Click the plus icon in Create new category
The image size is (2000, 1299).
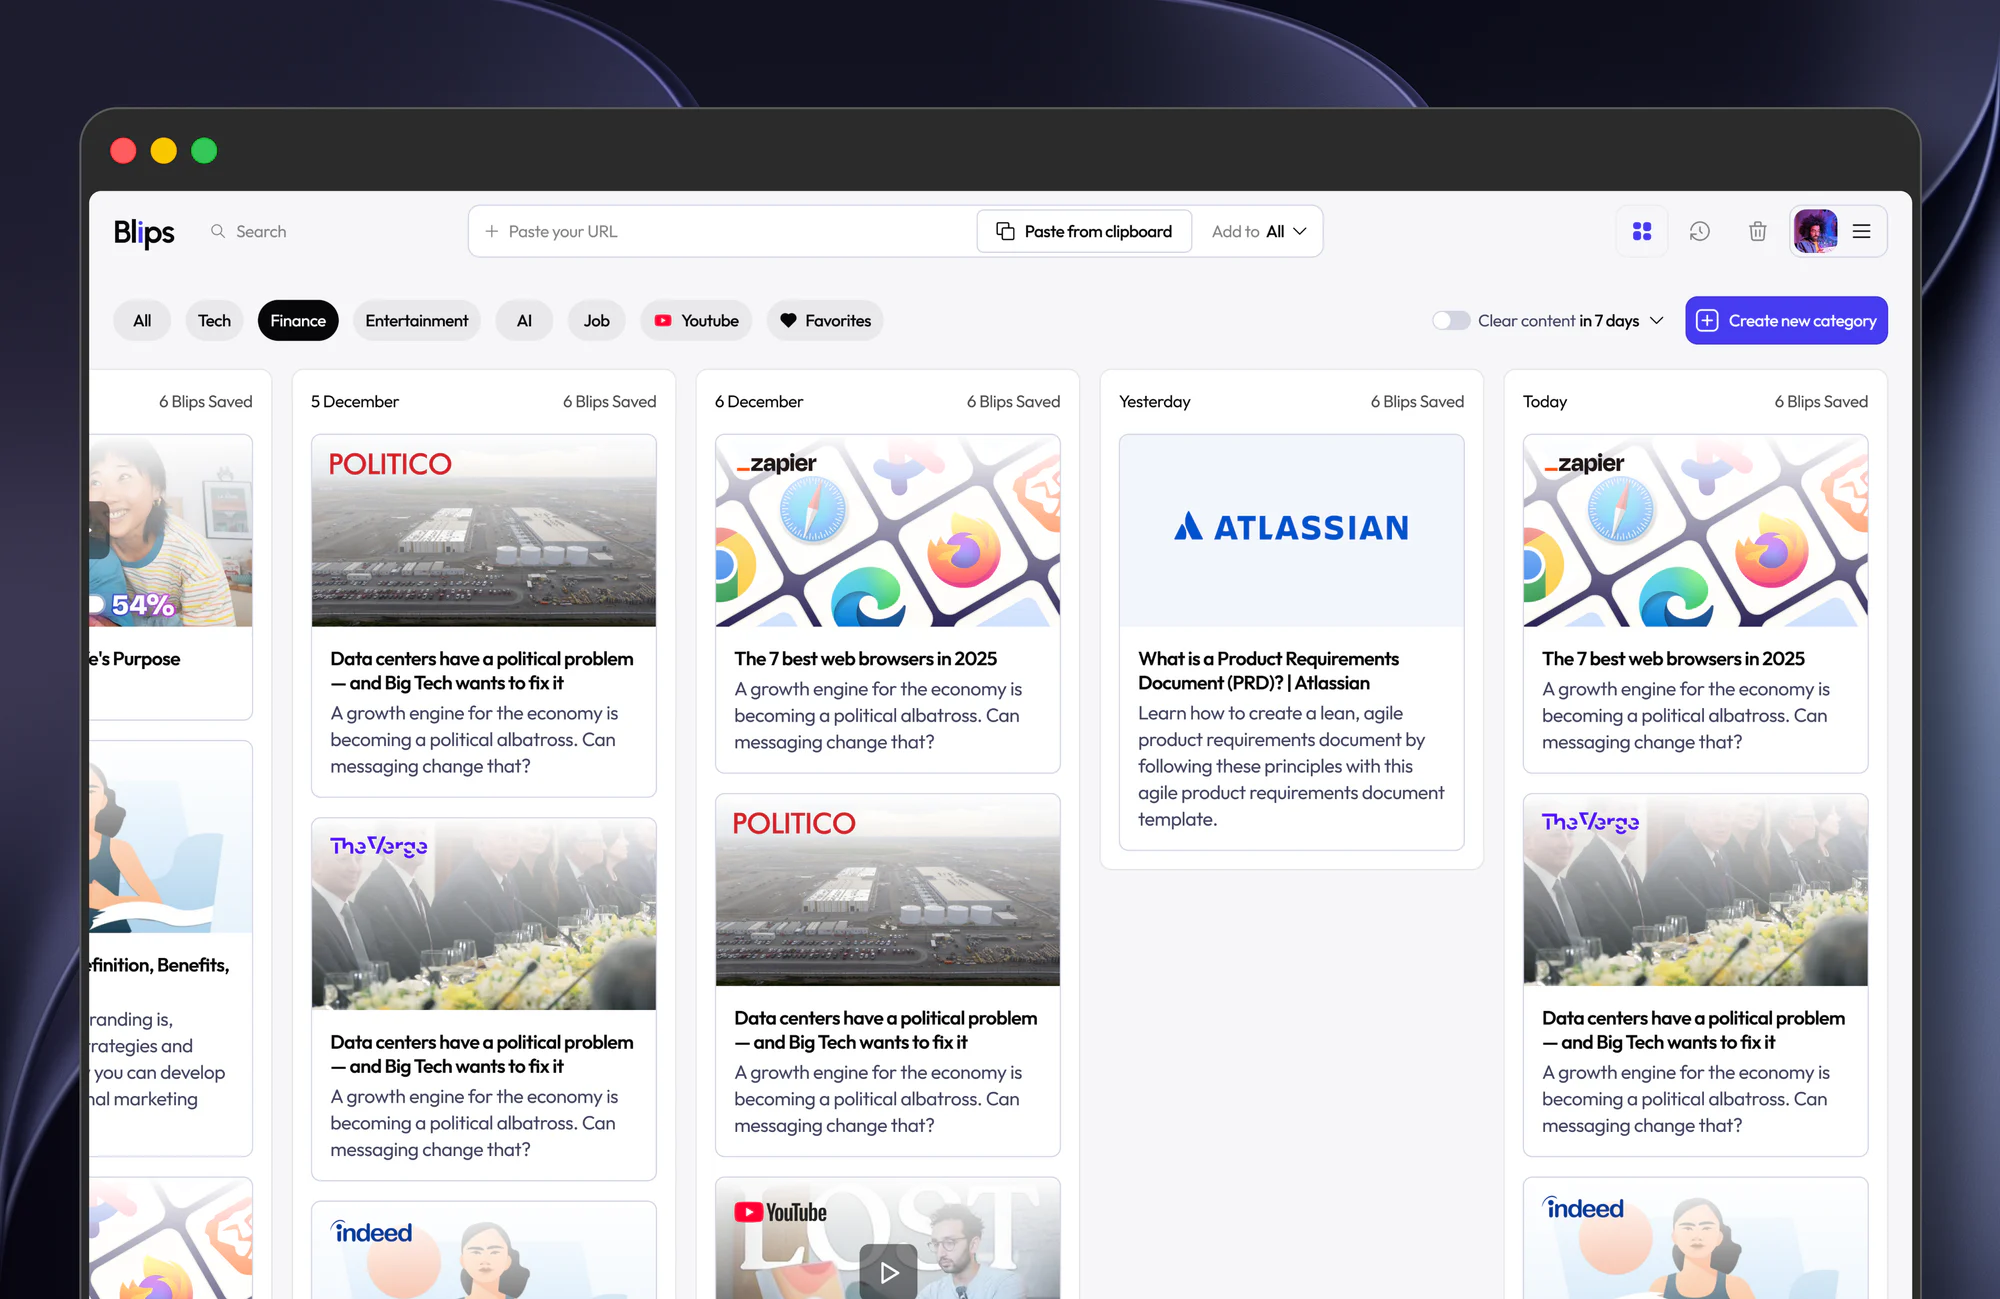click(x=1707, y=321)
